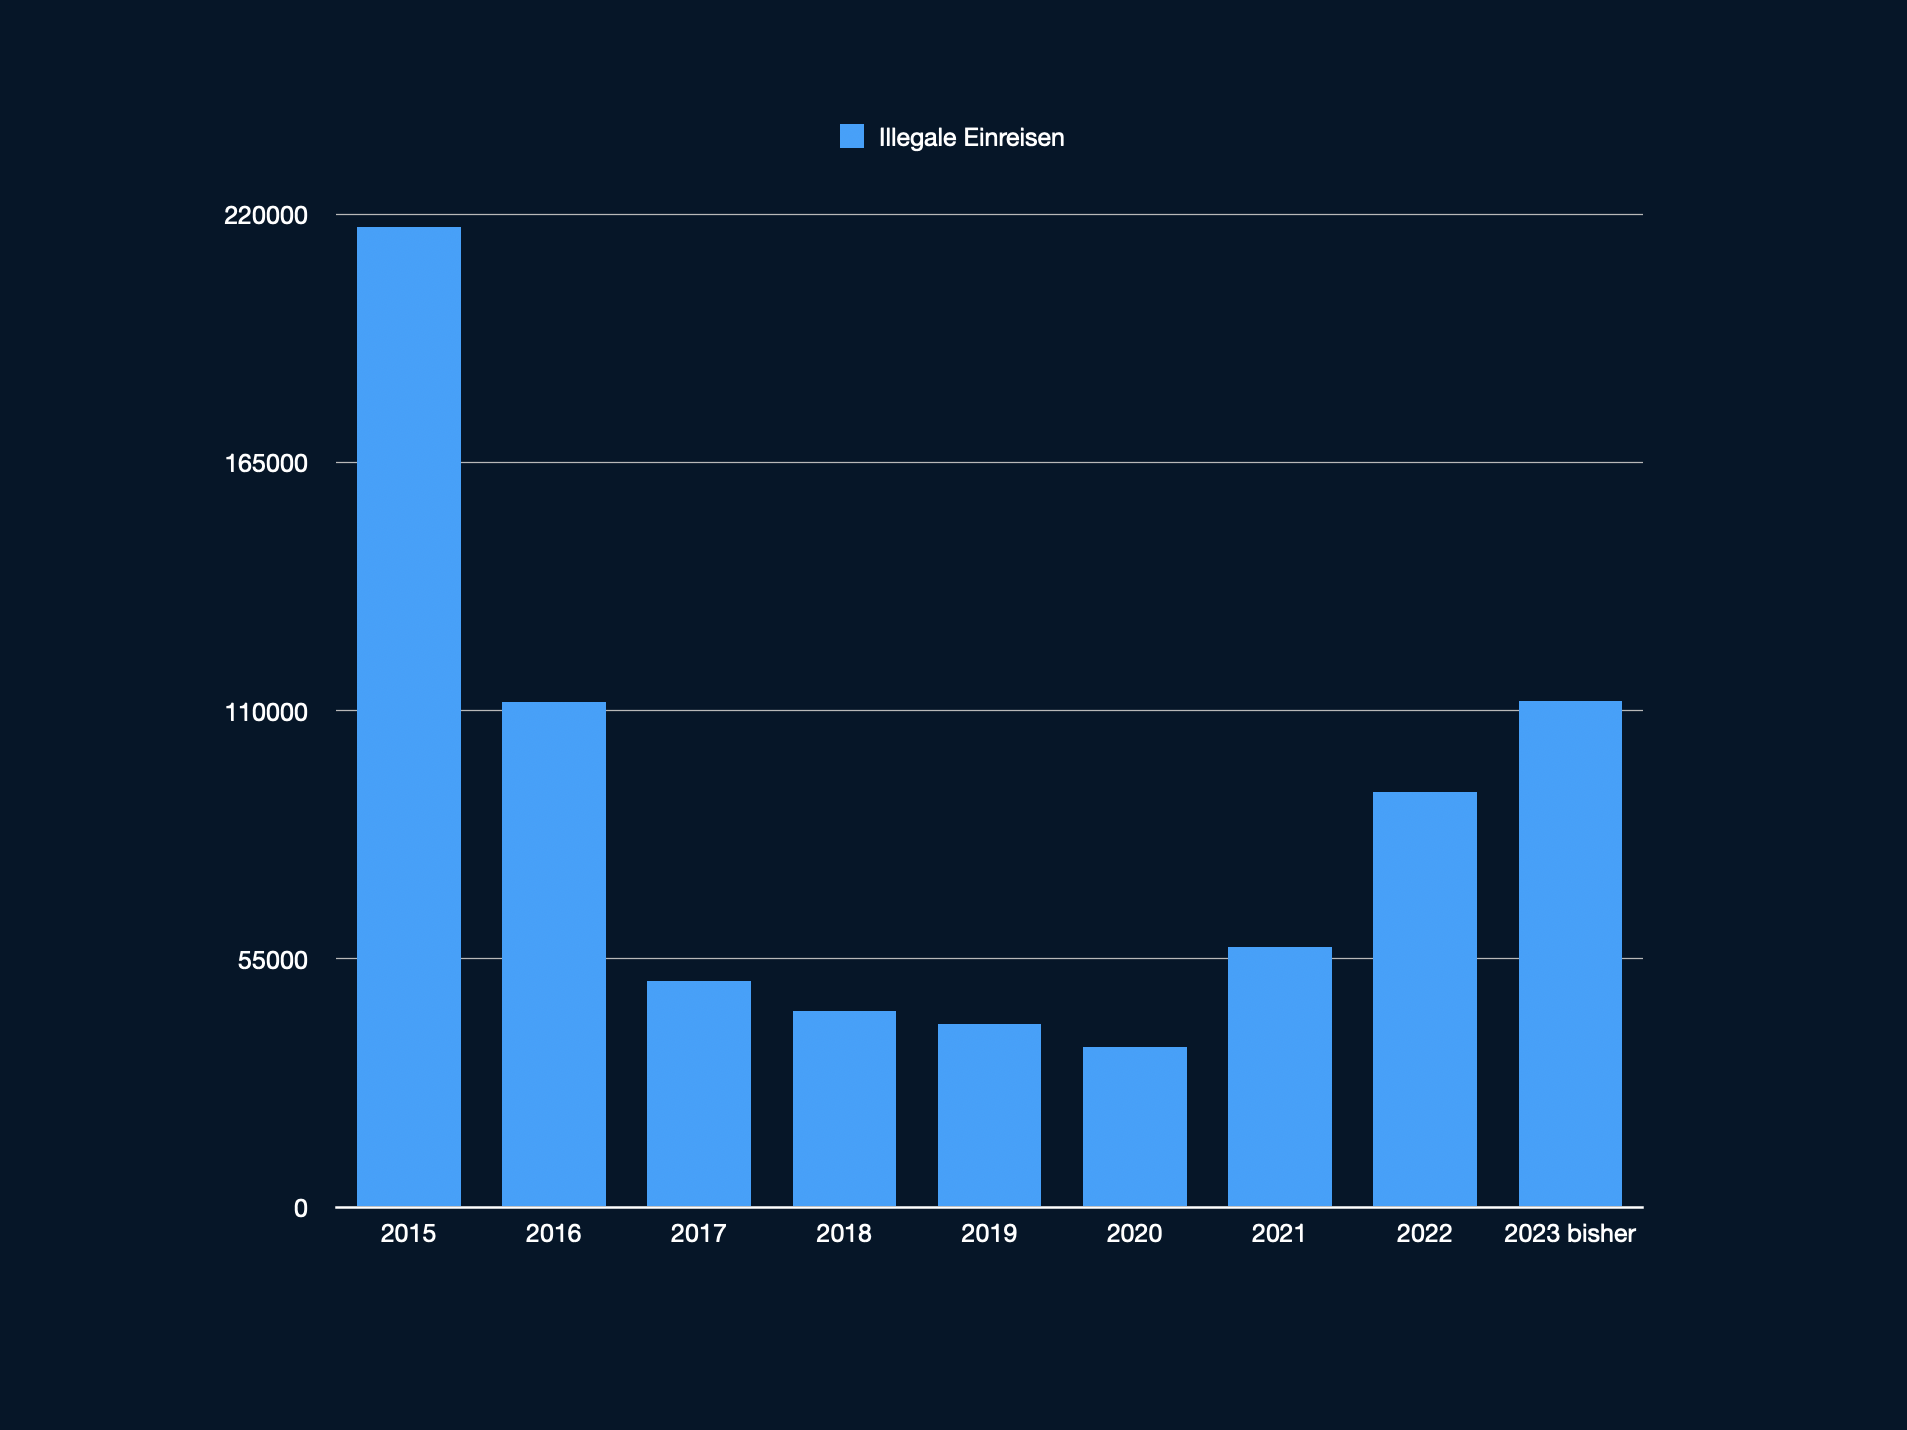Click the 2020 x-axis label
Screen dimensions: 1907x1430
coord(1134,1233)
